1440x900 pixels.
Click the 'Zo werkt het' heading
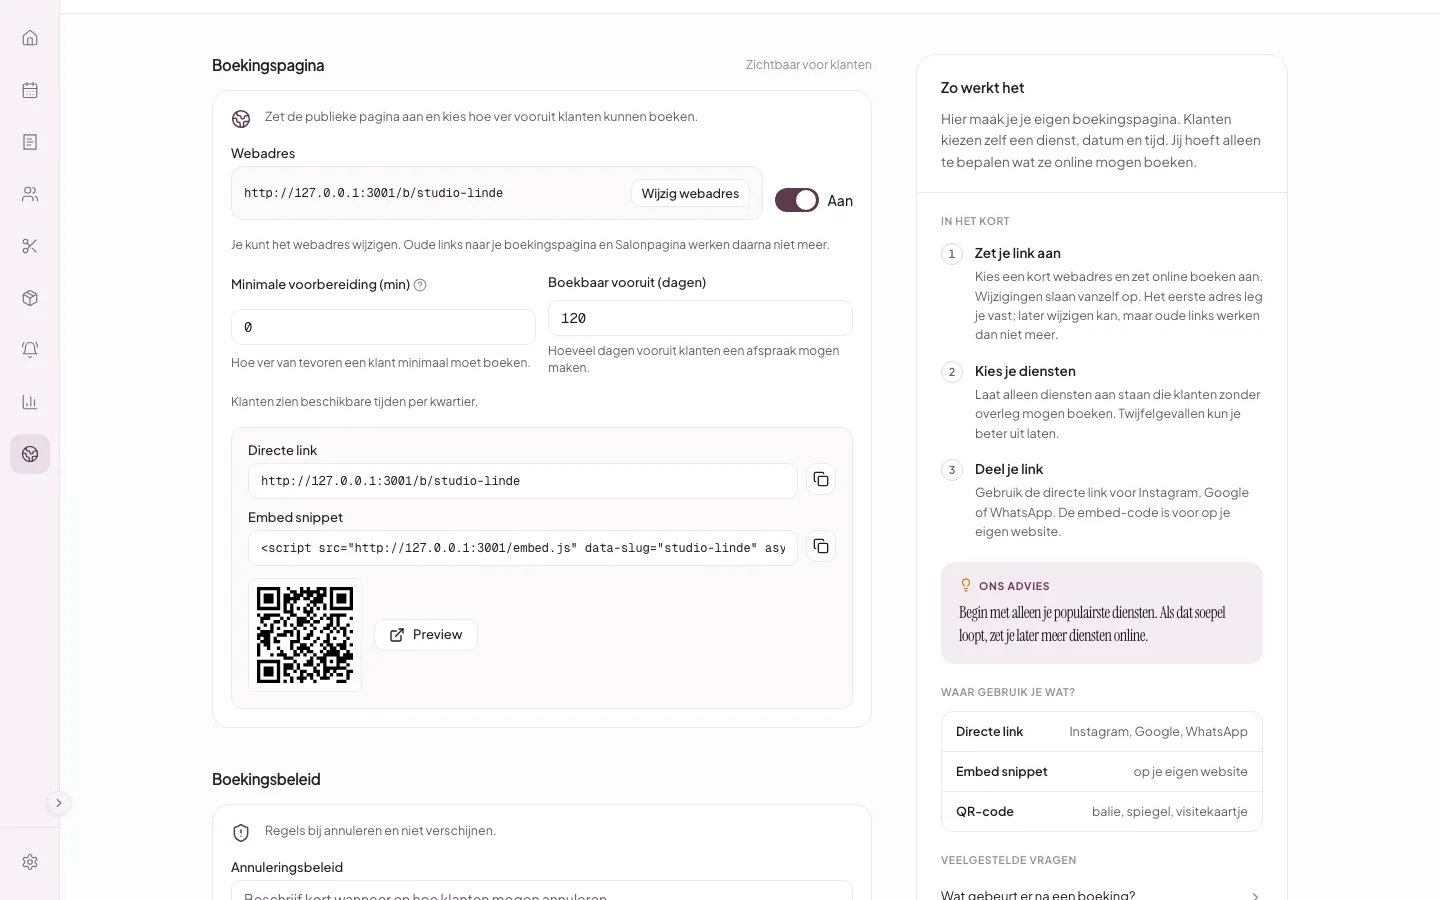[x=982, y=88]
